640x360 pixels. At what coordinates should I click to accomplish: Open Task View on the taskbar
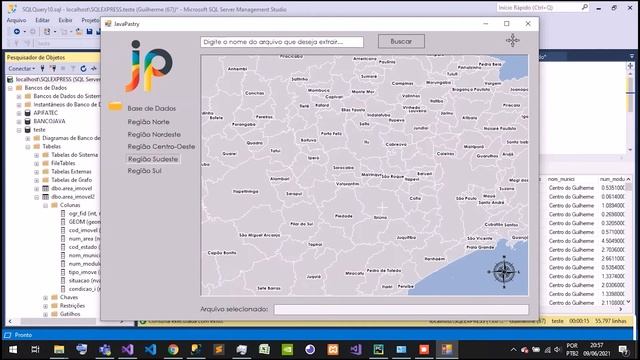coord(36,350)
